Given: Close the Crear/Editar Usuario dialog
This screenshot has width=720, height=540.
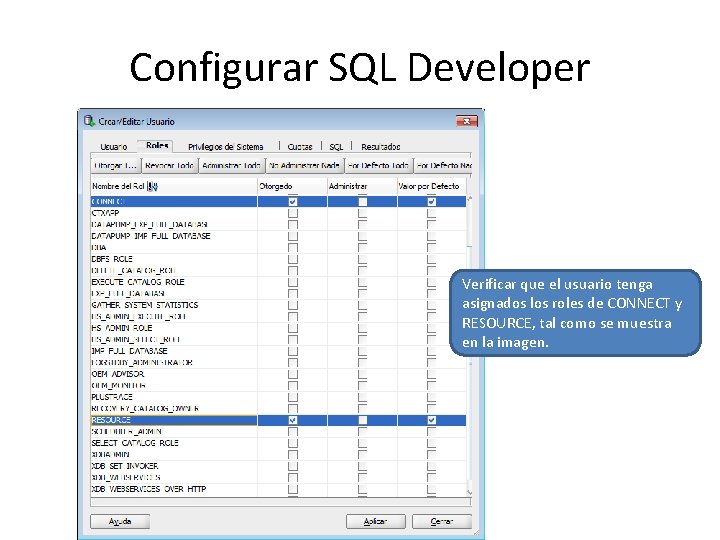Looking at the screenshot, I should click(467, 121).
